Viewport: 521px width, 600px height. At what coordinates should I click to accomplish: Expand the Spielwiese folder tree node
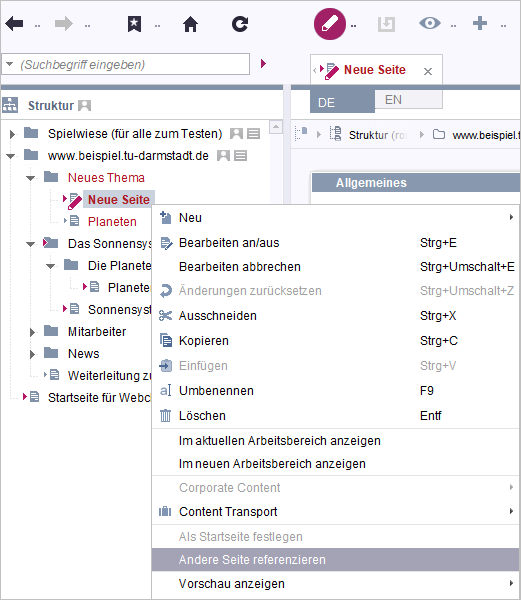tap(12, 134)
